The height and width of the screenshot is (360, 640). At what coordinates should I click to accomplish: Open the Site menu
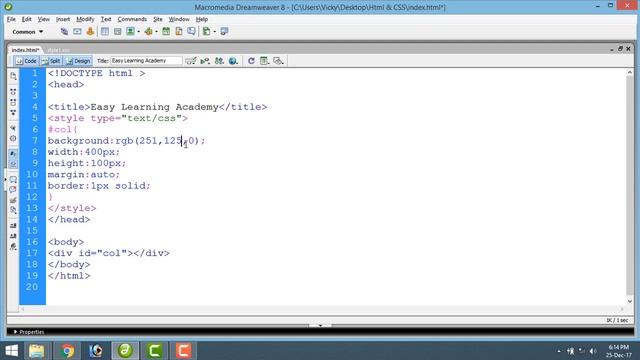(x=158, y=19)
